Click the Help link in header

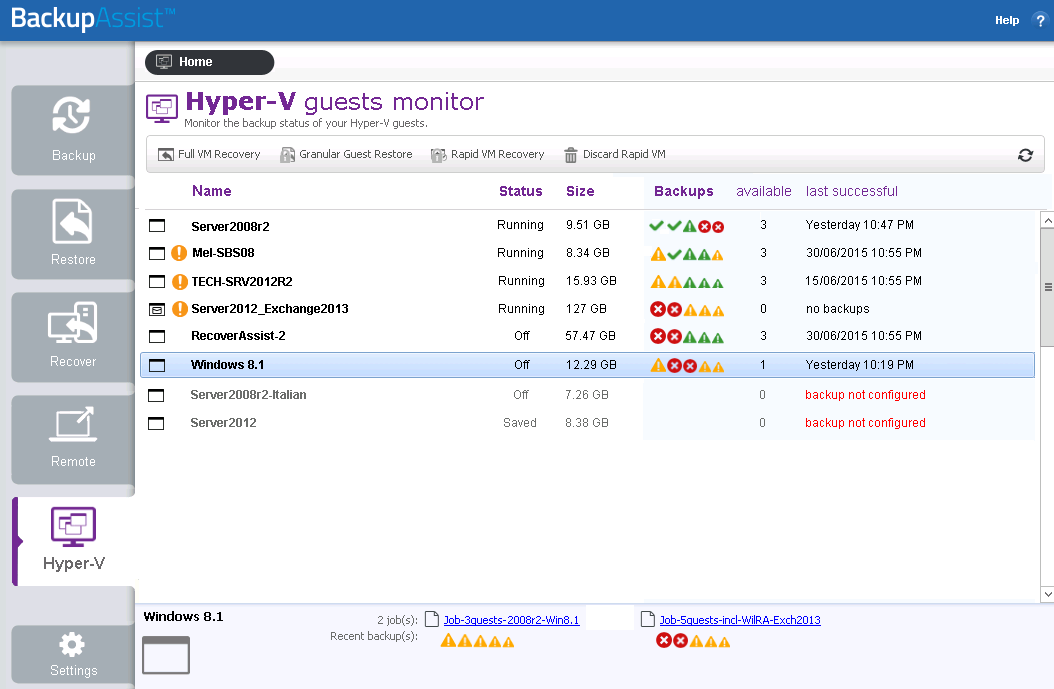click(x=1007, y=20)
